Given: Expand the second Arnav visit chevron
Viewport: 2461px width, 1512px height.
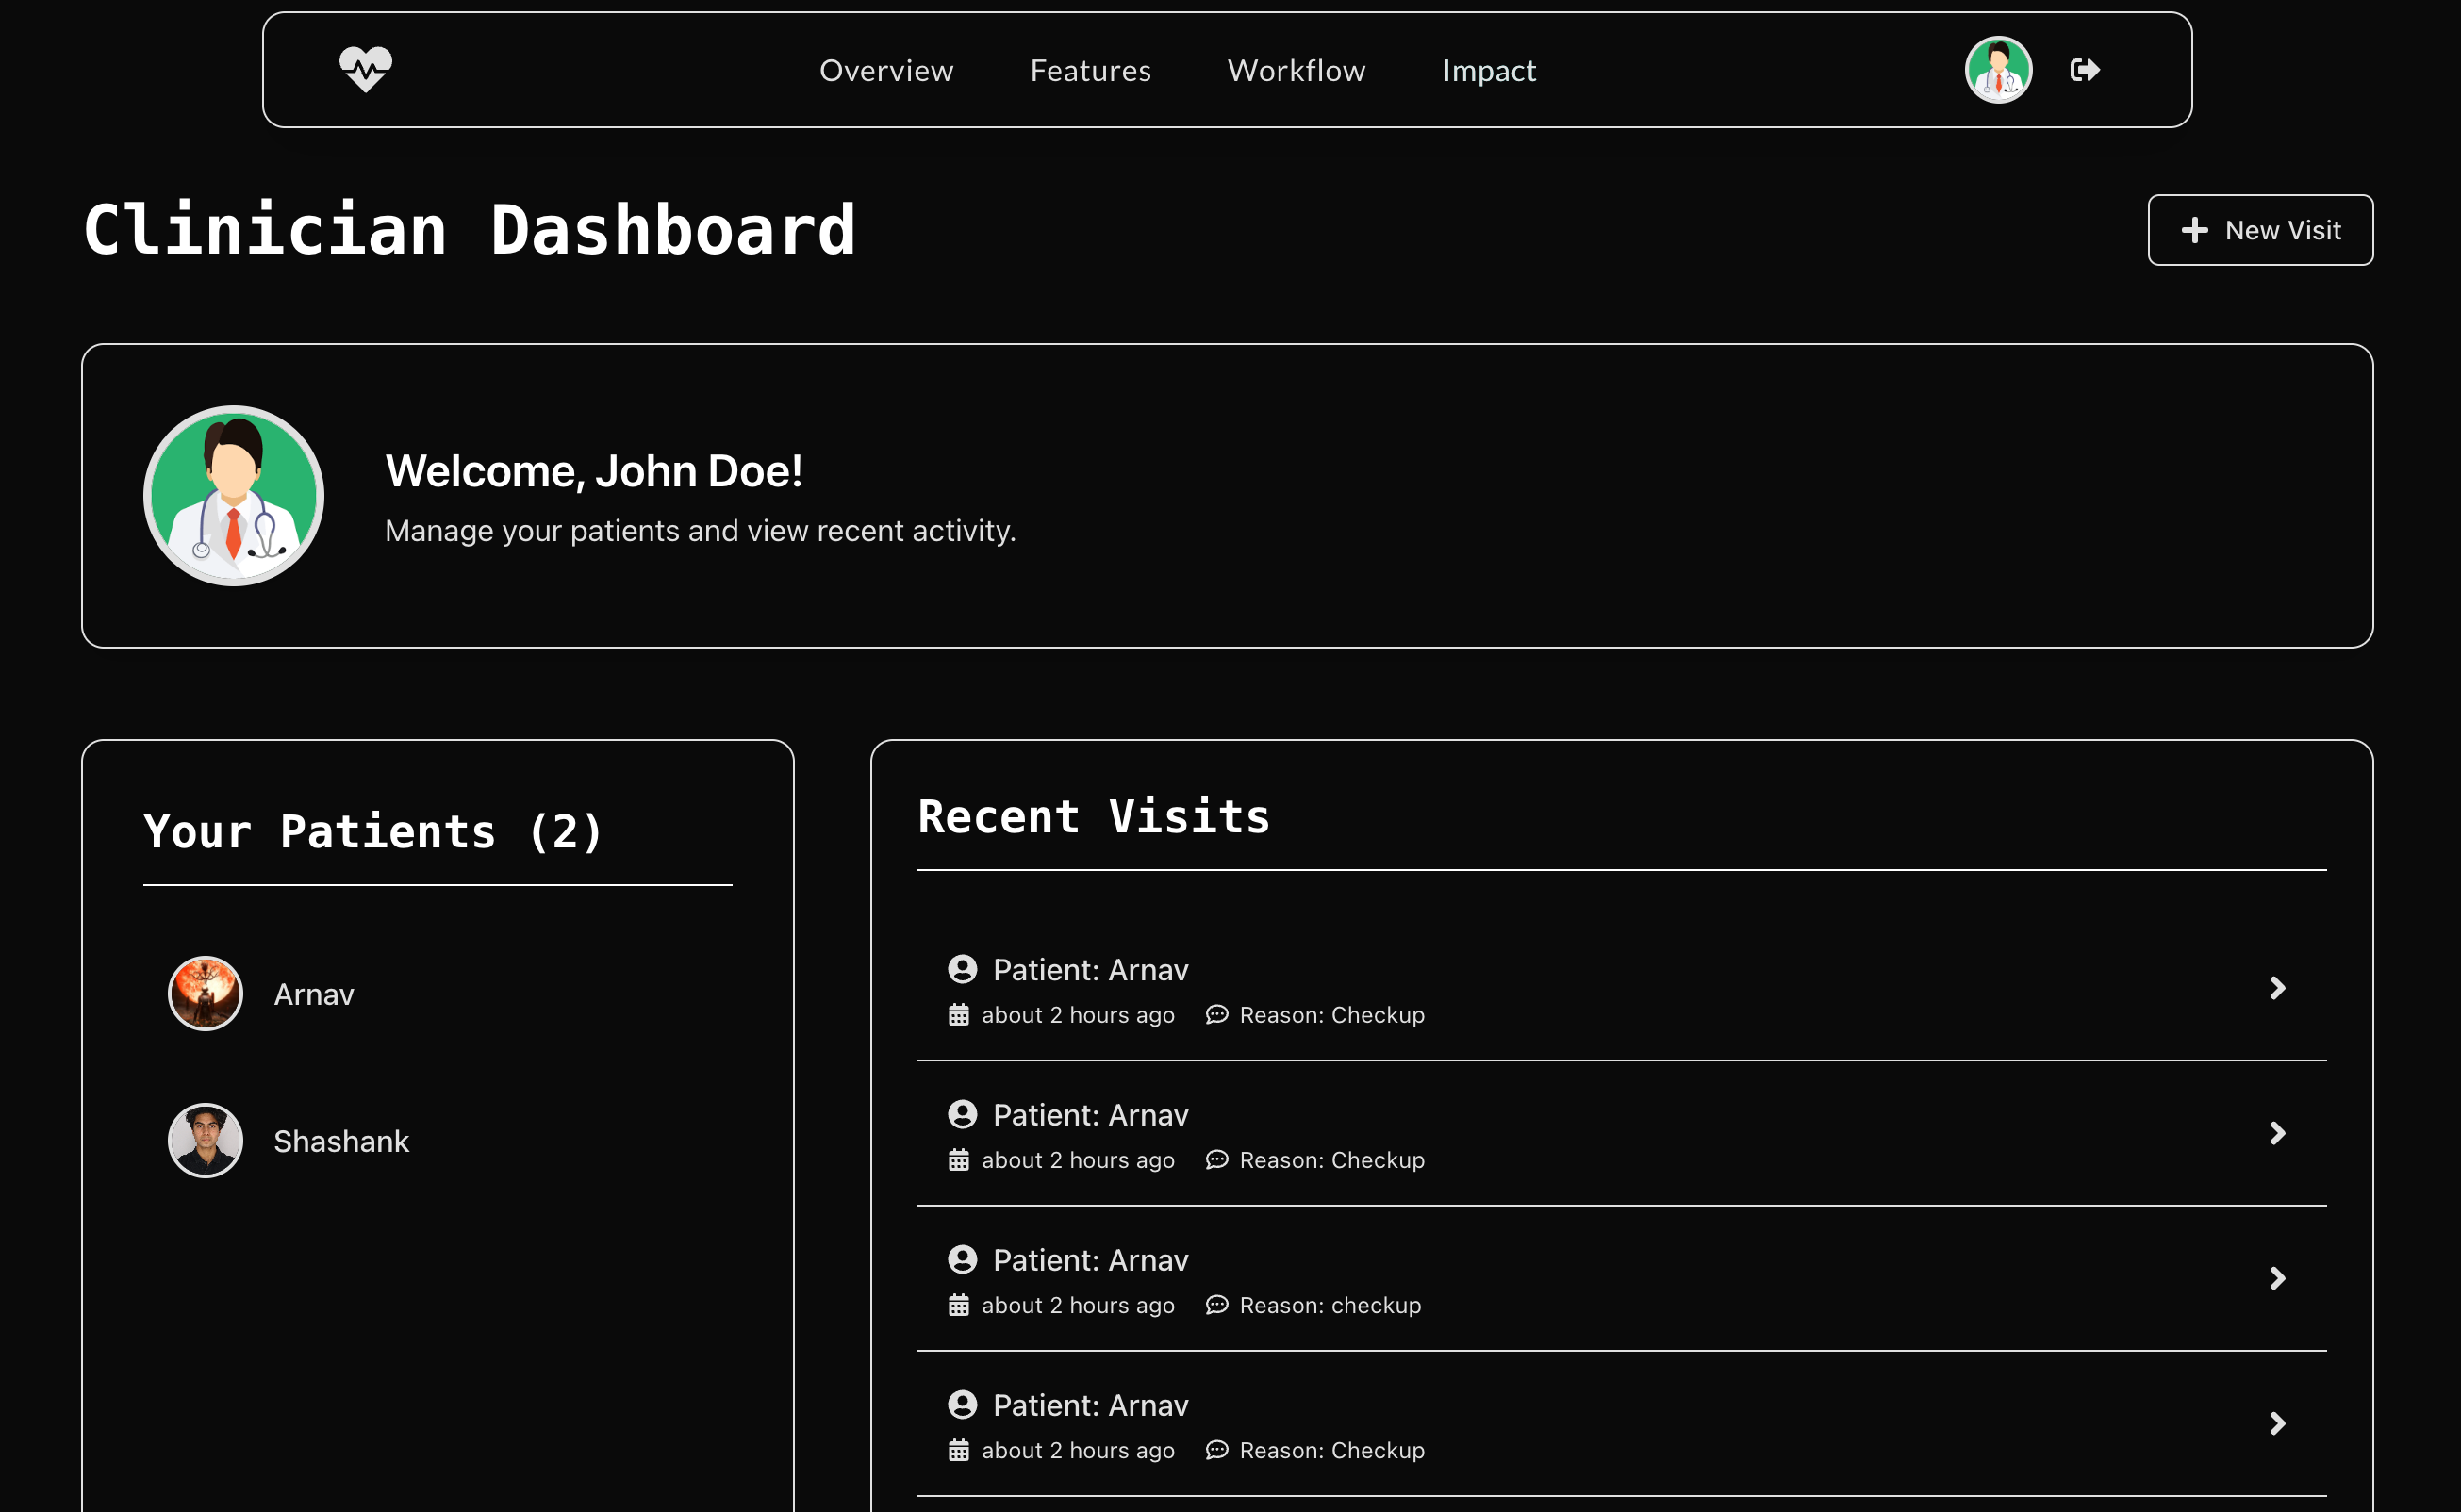Looking at the screenshot, I should click(x=2277, y=1133).
